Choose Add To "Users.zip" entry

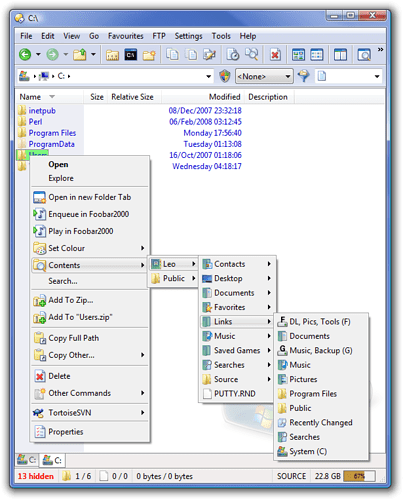tap(90, 317)
